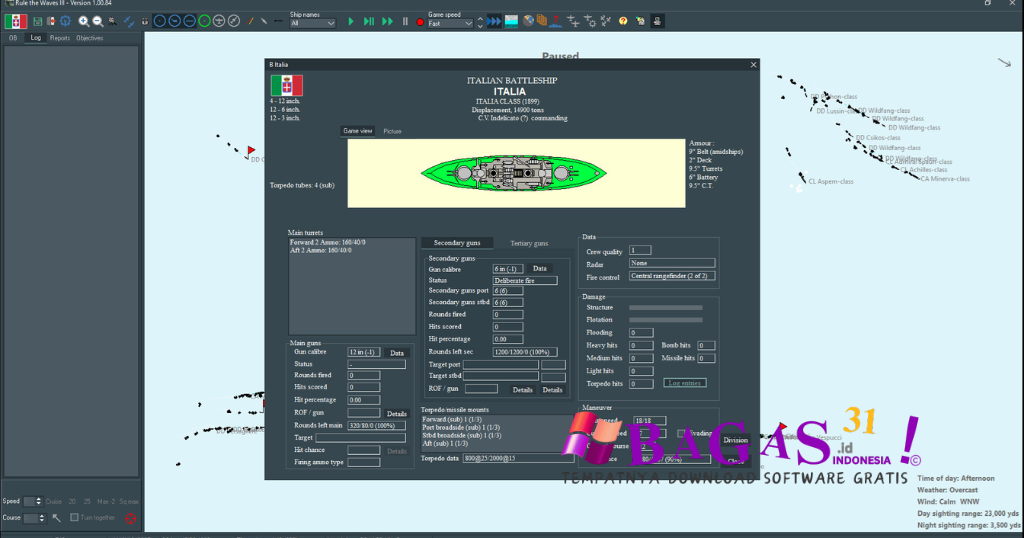The height and width of the screenshot is (538, 1024).
Task: Click the globe icon in toolbar
Action: [528, 21]
